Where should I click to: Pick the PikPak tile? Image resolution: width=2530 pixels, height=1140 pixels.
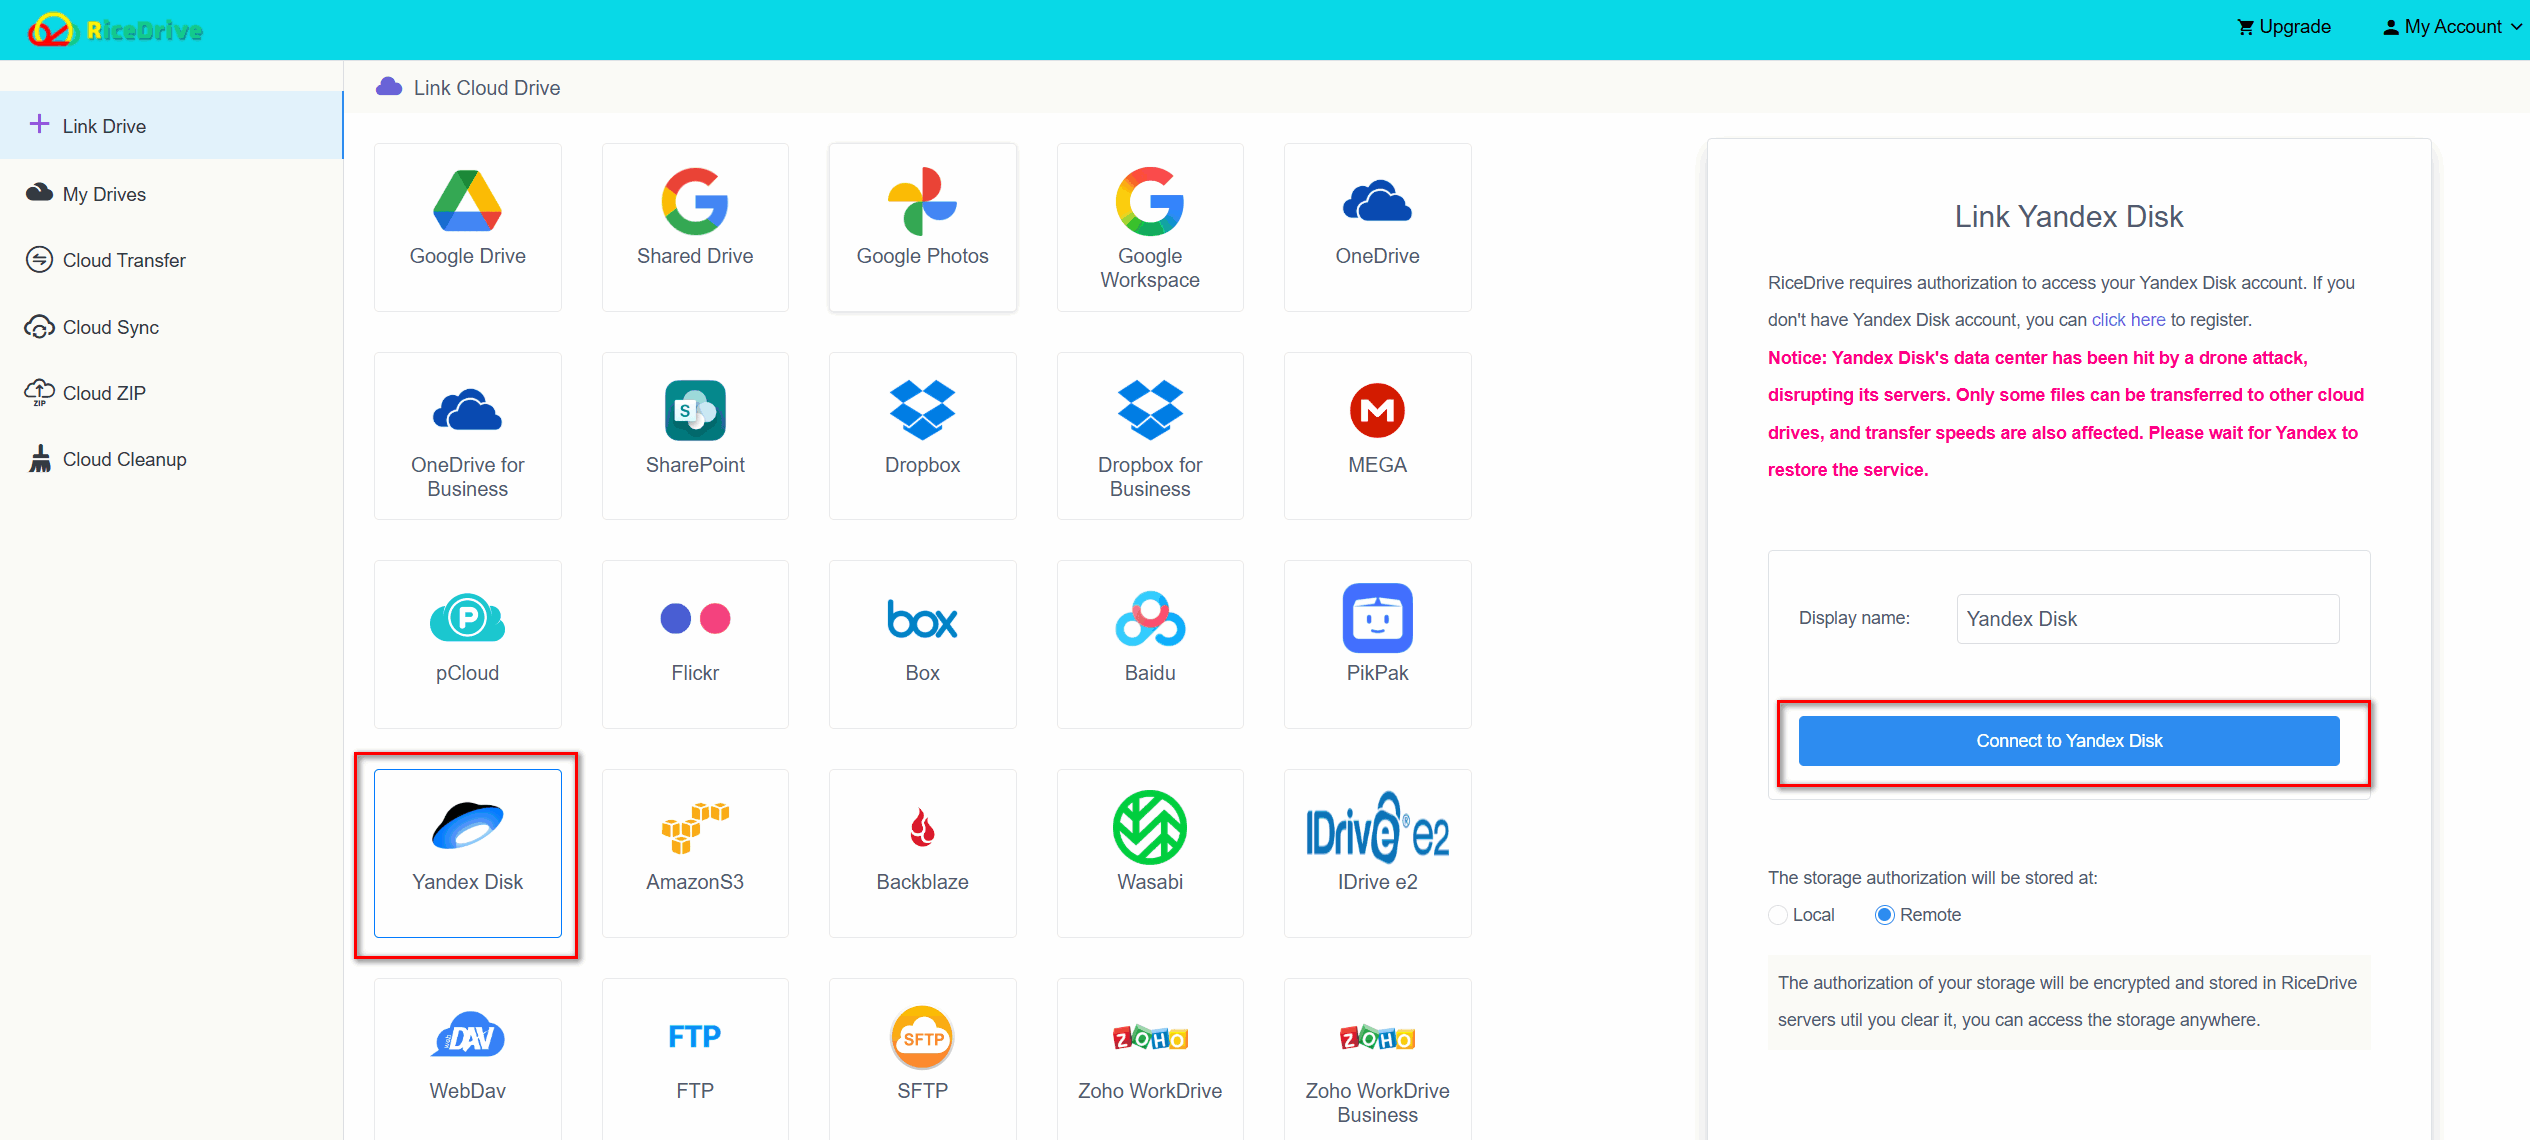1377,644
